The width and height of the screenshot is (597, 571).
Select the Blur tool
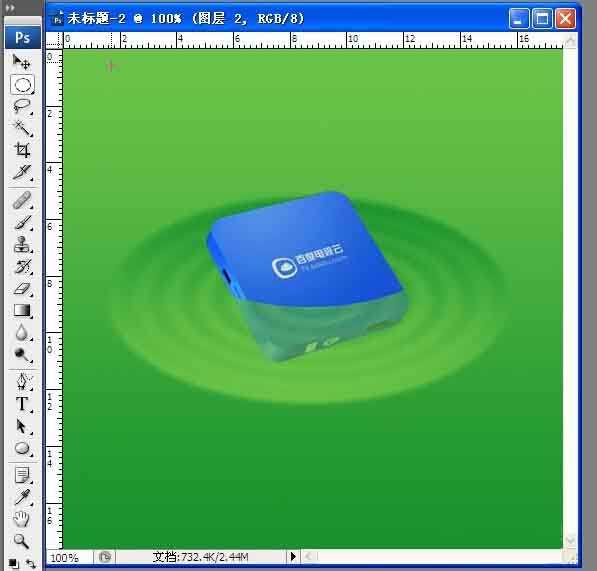point(22,332)
